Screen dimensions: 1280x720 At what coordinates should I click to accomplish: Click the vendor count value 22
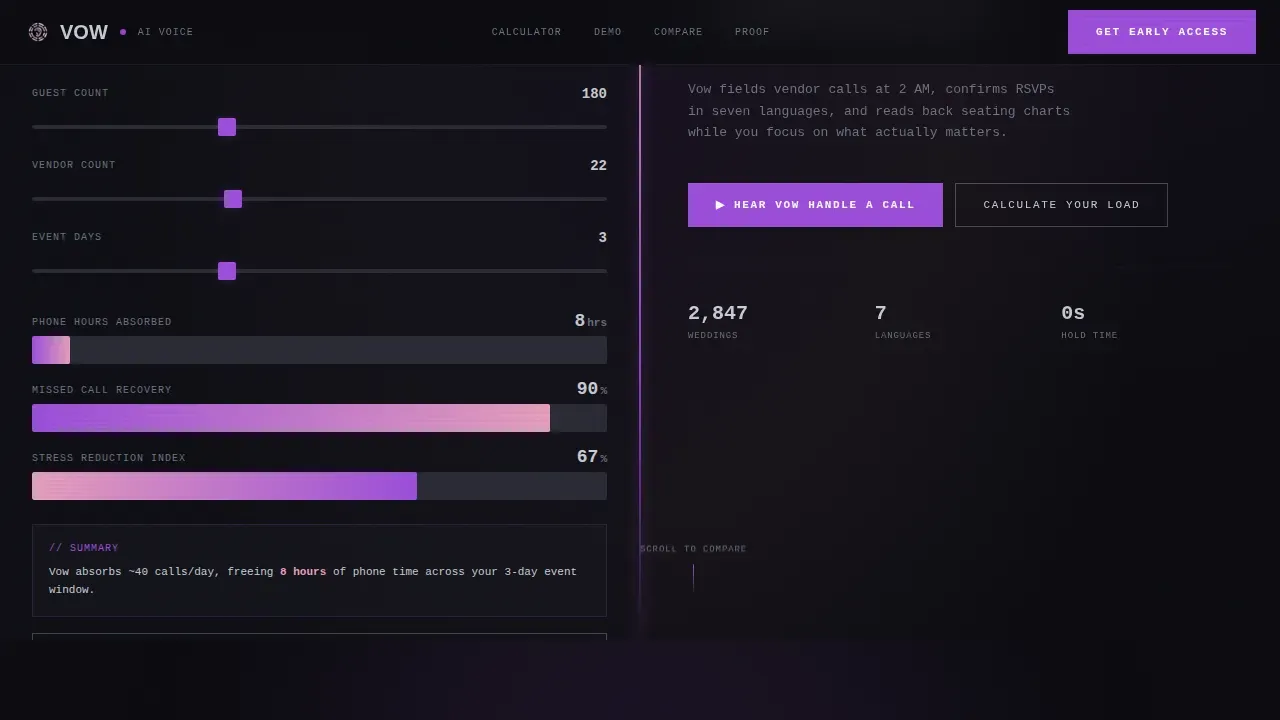[x=598, y=165]
